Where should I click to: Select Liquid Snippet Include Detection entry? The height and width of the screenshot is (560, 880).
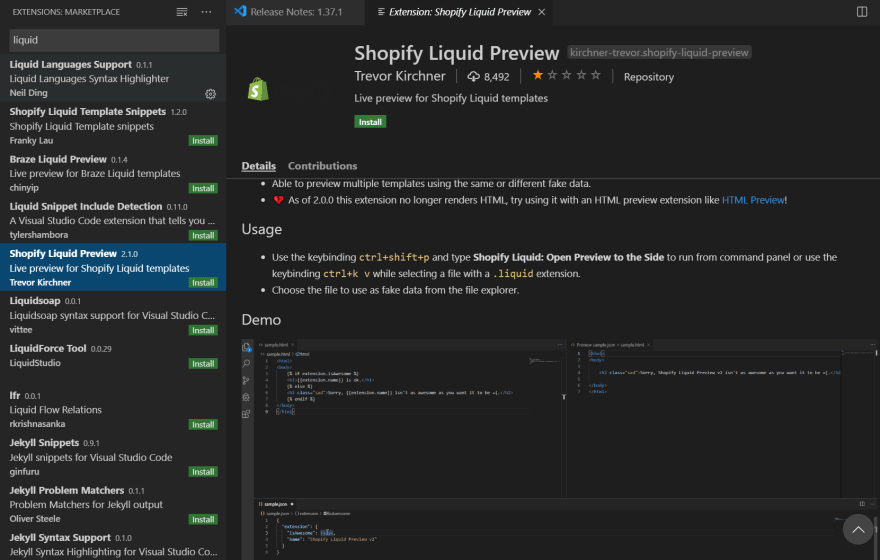(113, 220)
